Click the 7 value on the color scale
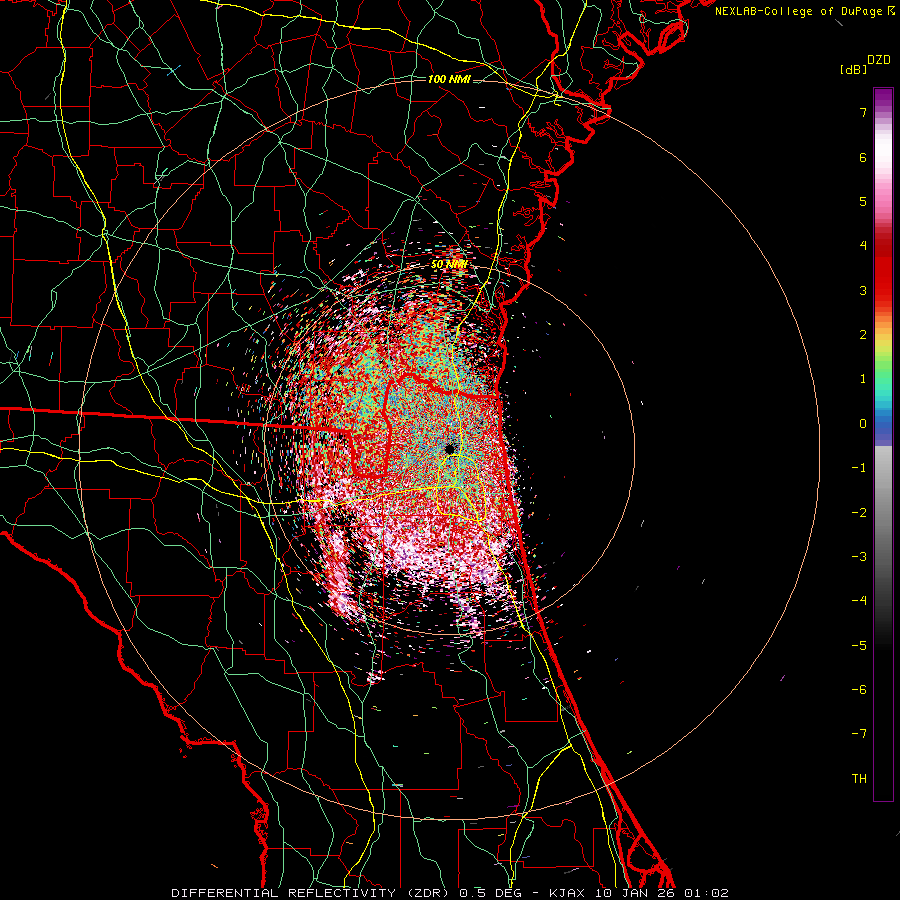Screen dimensions: 900x900 (863, 112)
